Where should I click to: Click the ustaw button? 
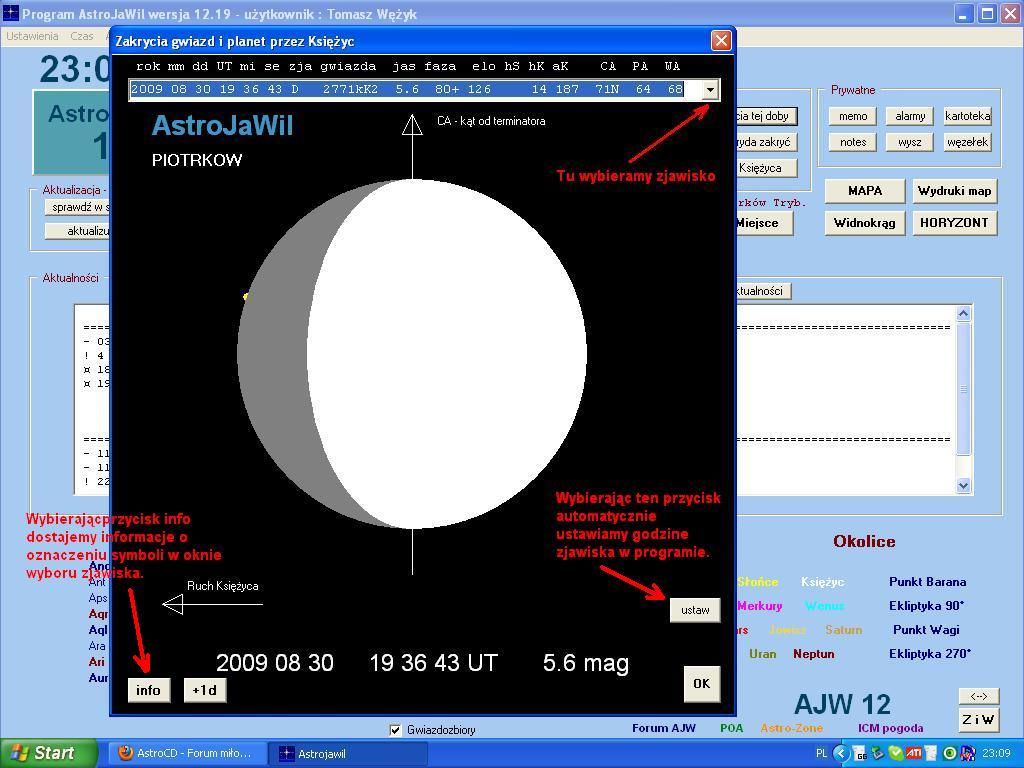coord(695,610)
